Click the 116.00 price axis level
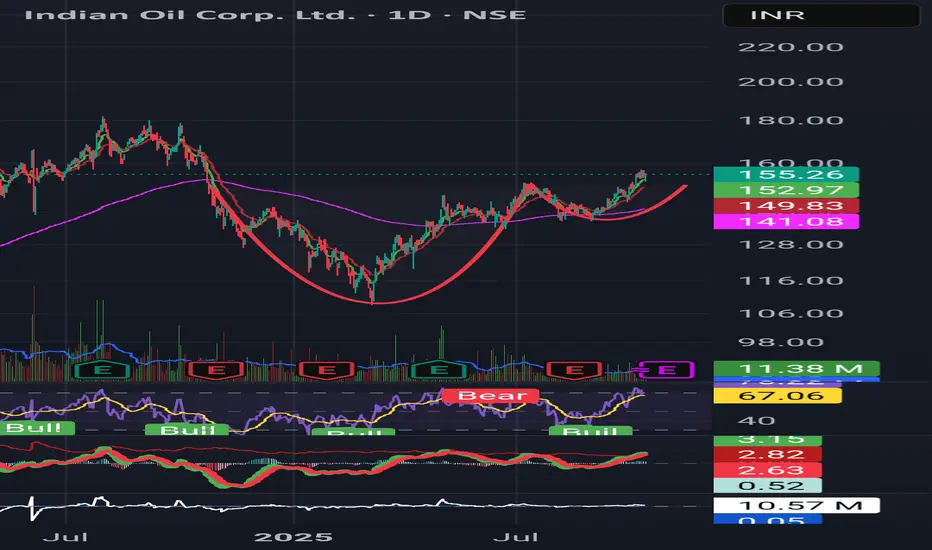Screen dimensions: 932x550 click(791, 281)
